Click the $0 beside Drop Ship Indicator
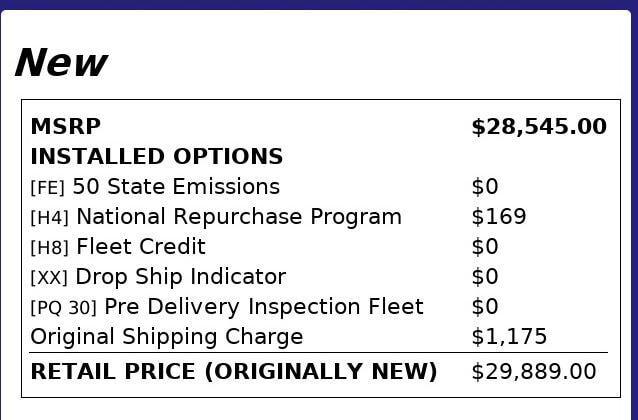 [x=485, y=277]
